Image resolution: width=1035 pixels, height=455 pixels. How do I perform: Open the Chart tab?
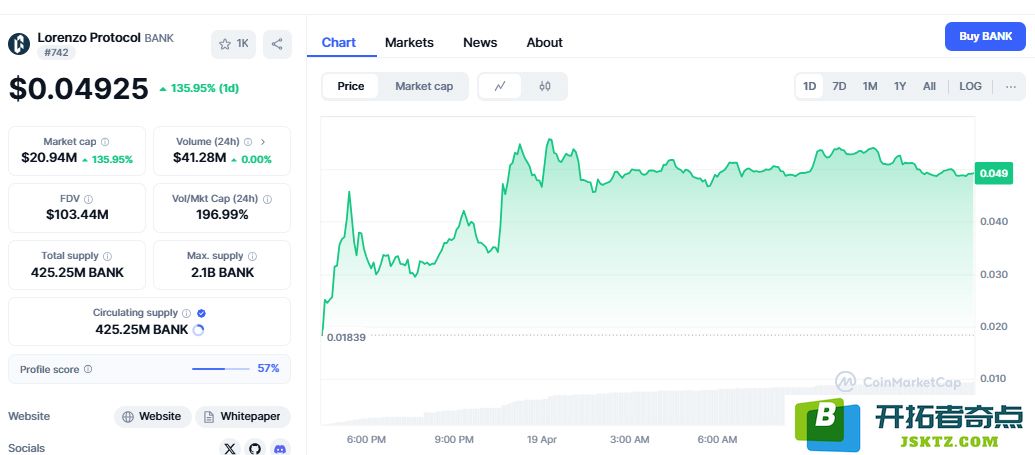click(x=339, y=43)
